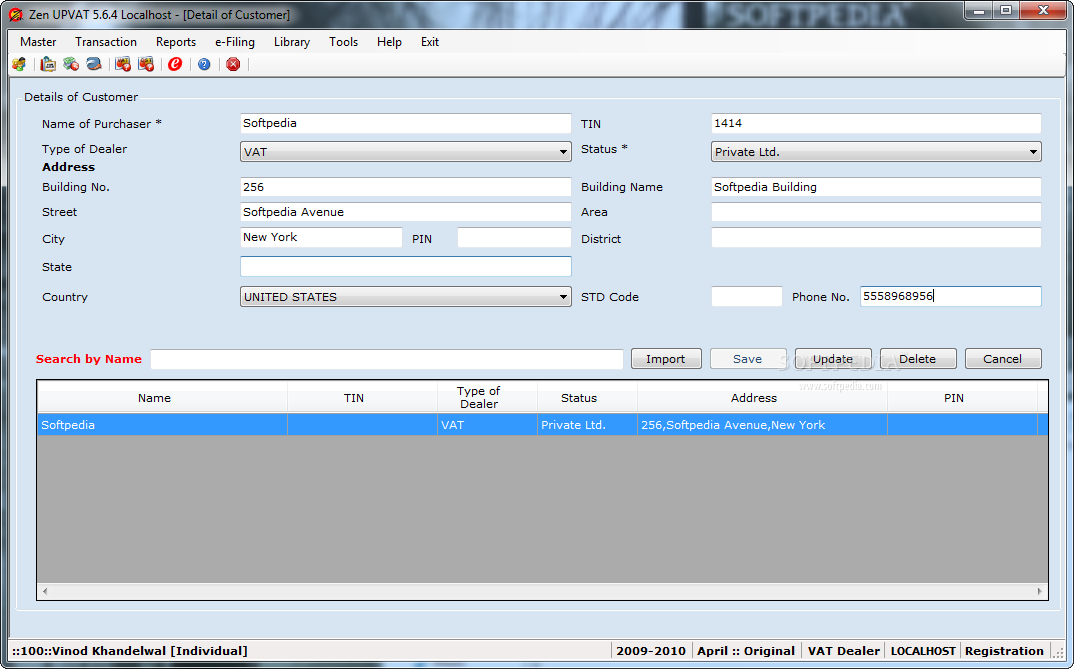
Task: Click the empty State field
Action: (405, 266)
